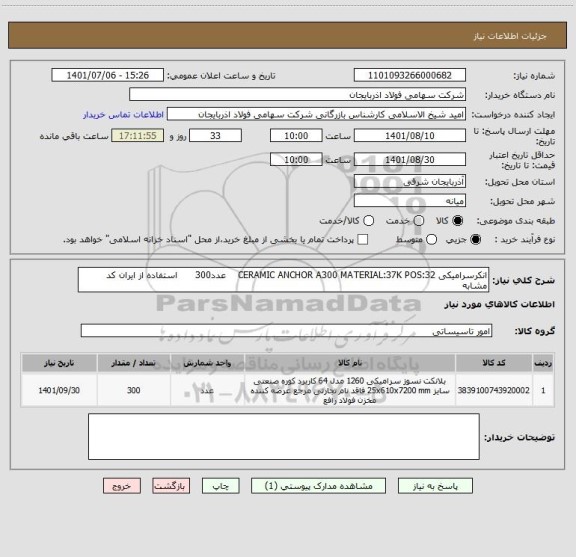Click the واحد شمارش column header
This screenshot has height=557, width=576.
(207, 363)
